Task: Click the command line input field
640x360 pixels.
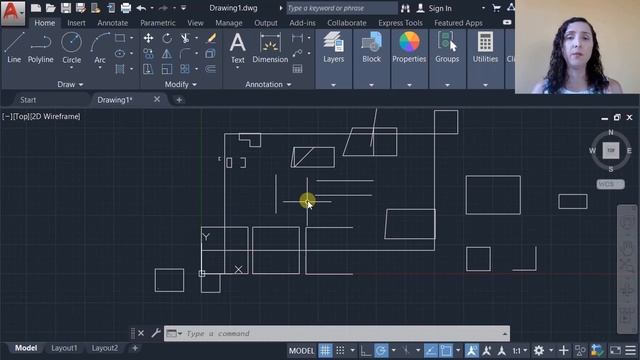Action: click(337, 333)
